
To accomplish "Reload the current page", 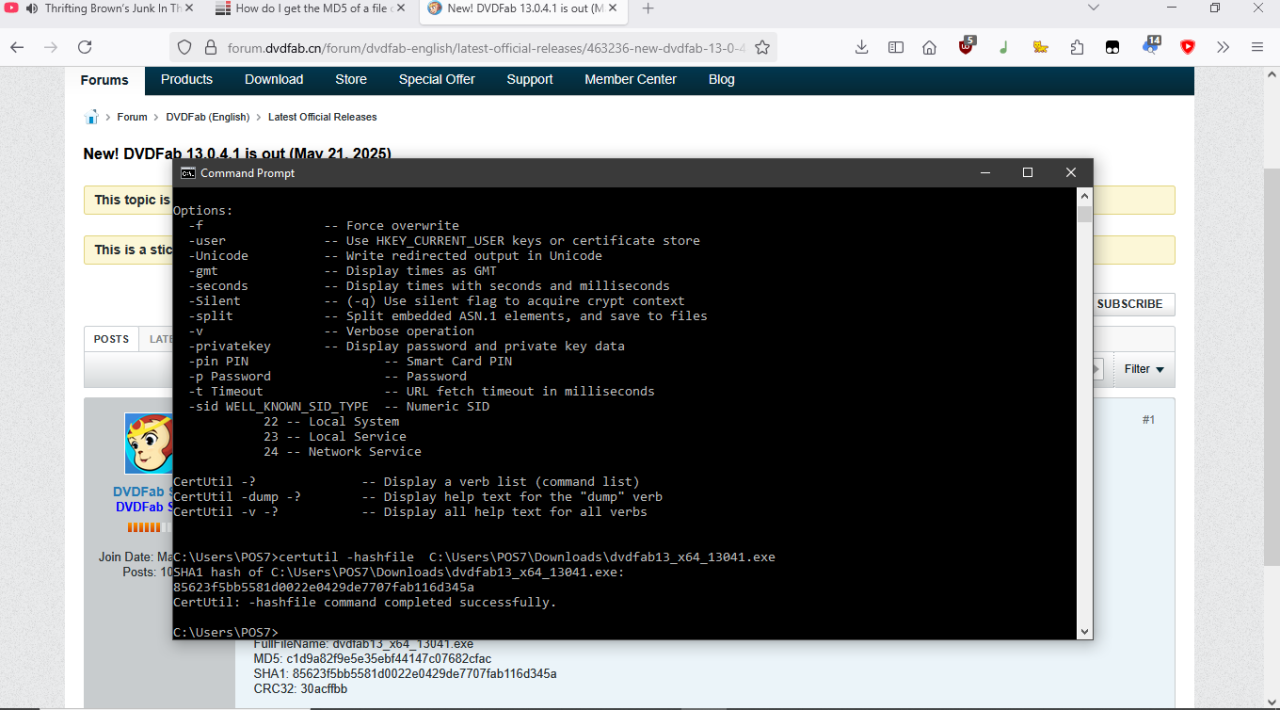I will 85,47.
